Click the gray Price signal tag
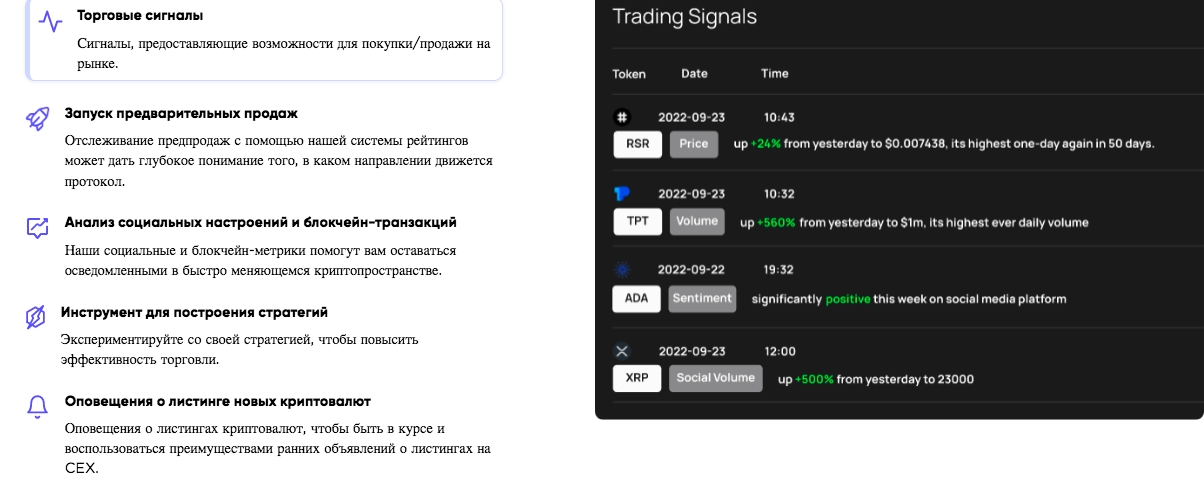 point(694,144)
